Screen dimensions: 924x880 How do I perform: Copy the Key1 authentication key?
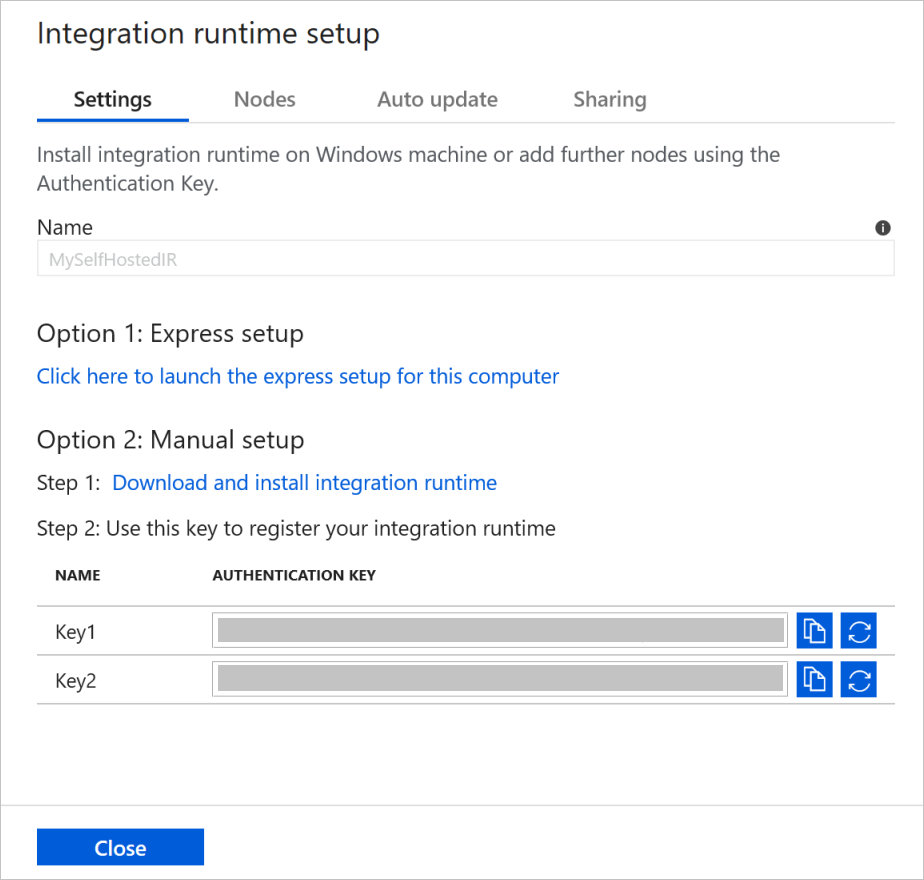[x=814, y=630]
